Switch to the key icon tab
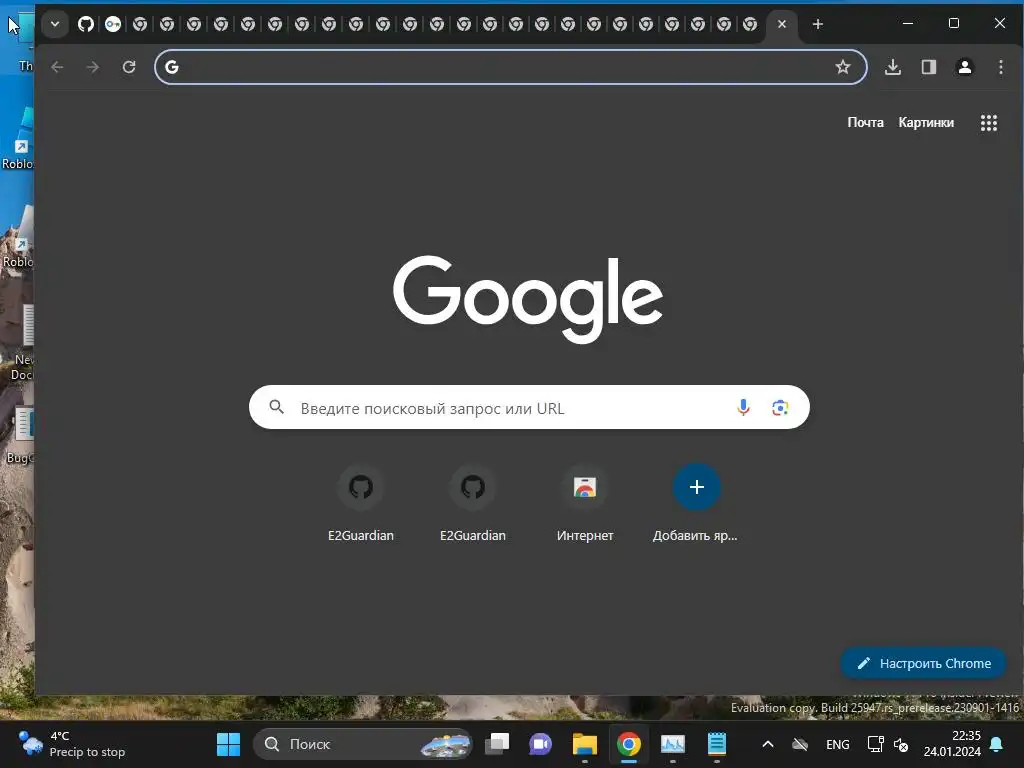 [113, 24]
